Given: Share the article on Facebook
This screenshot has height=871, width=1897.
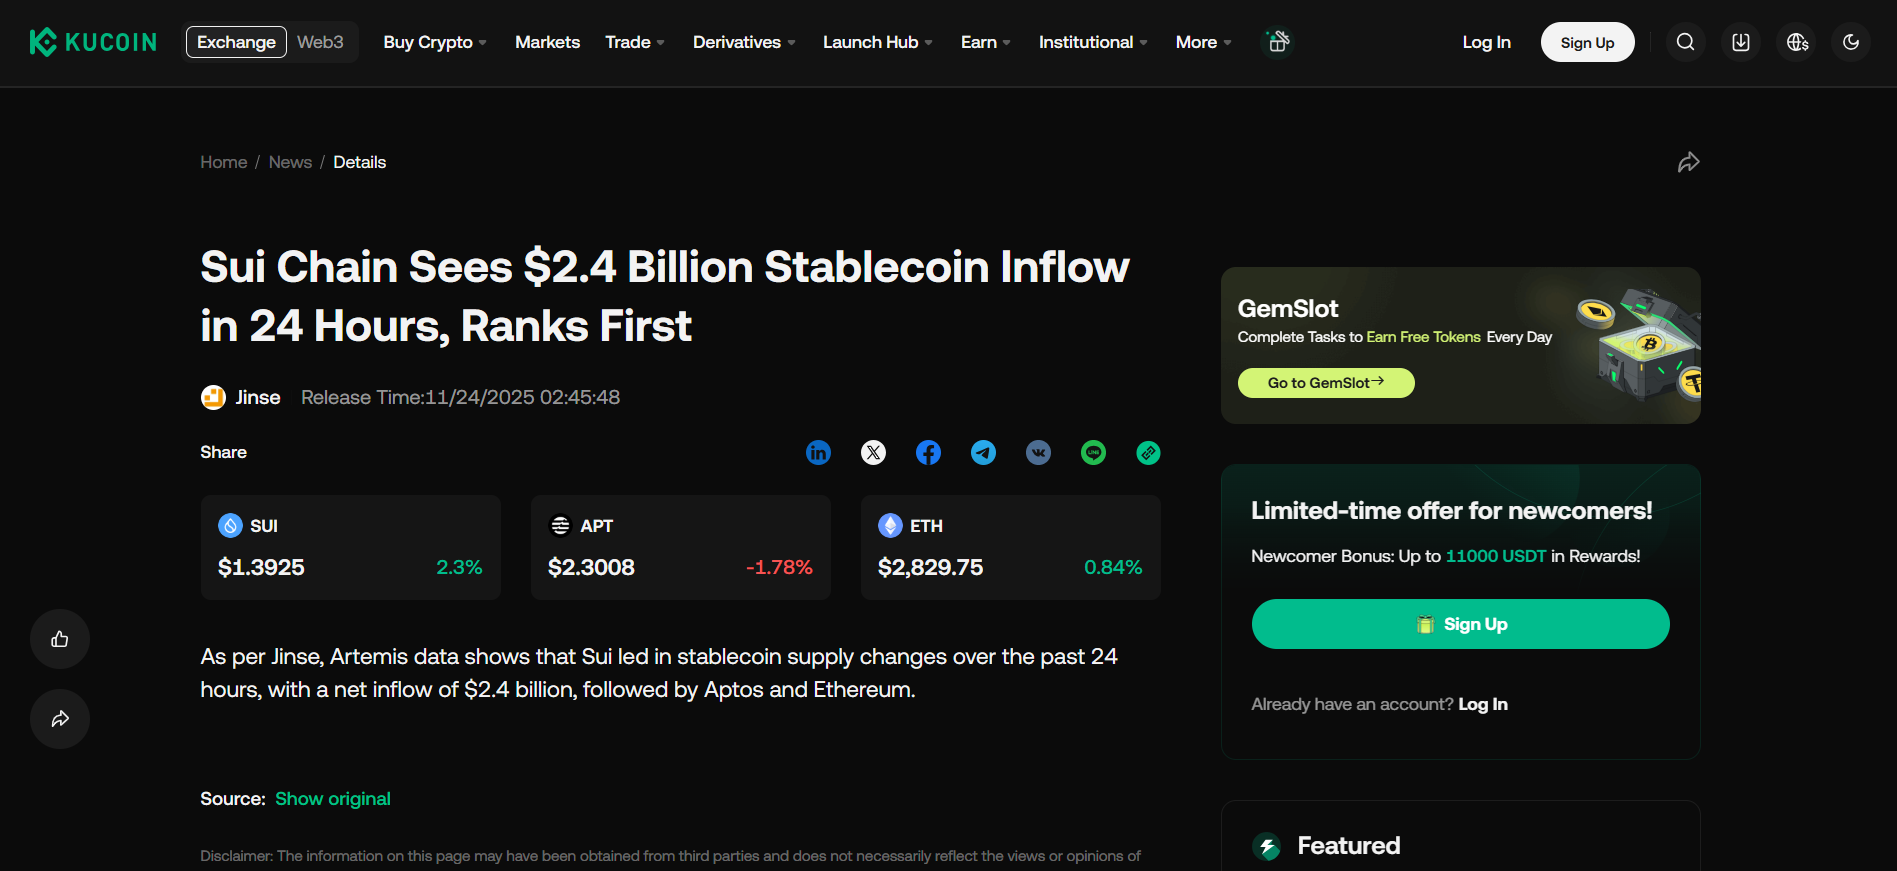Looking at the screenshot, I should [928, 452].
